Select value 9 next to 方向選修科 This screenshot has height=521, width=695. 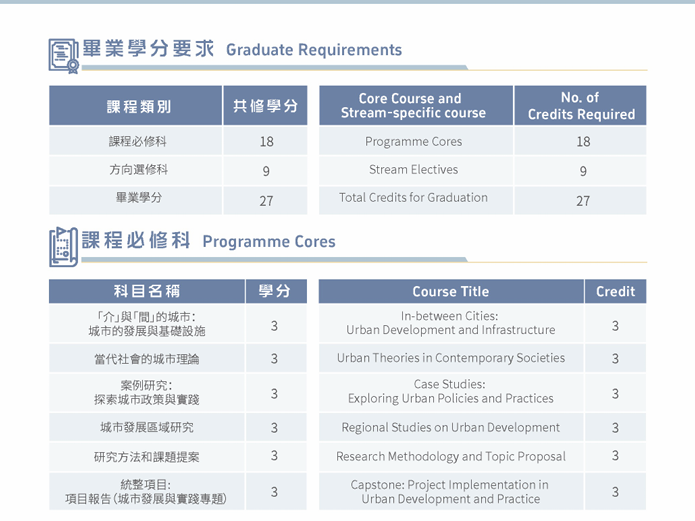click(265, 170)
